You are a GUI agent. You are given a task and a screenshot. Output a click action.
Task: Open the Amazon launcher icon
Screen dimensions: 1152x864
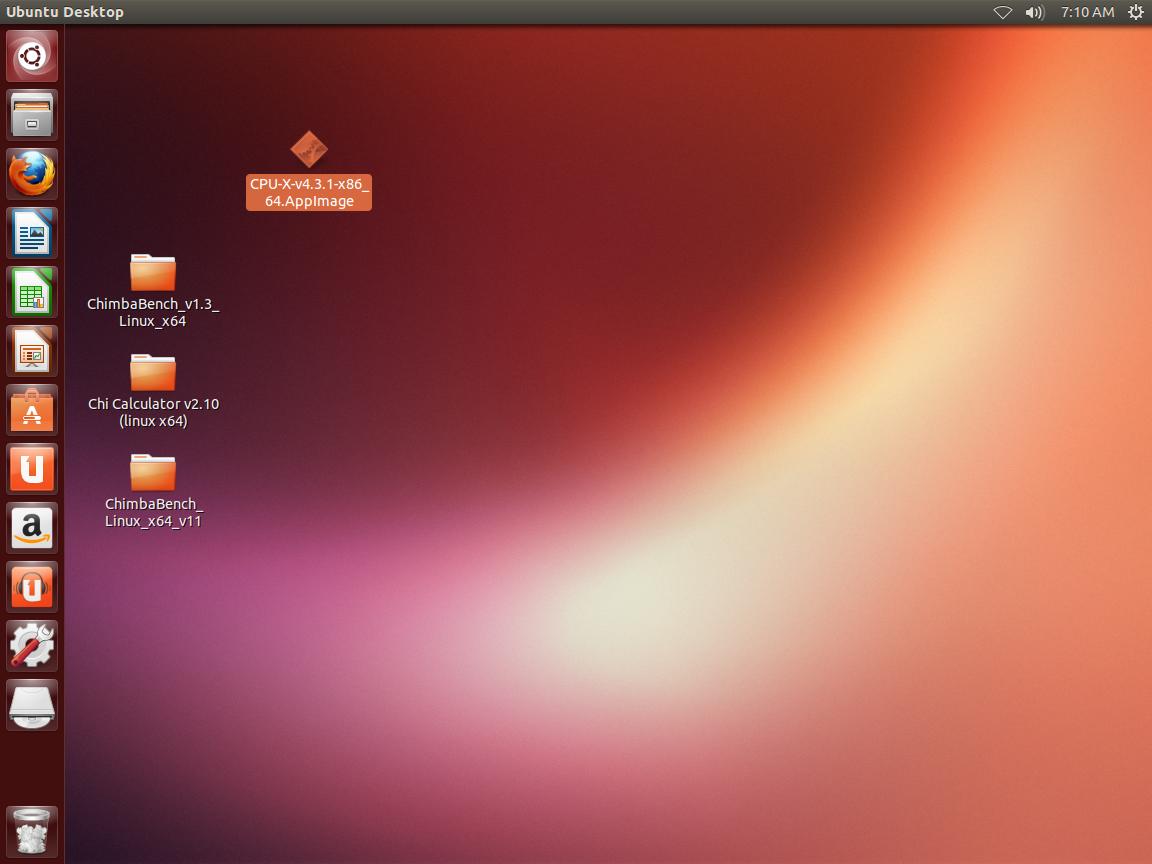point(32,528)
